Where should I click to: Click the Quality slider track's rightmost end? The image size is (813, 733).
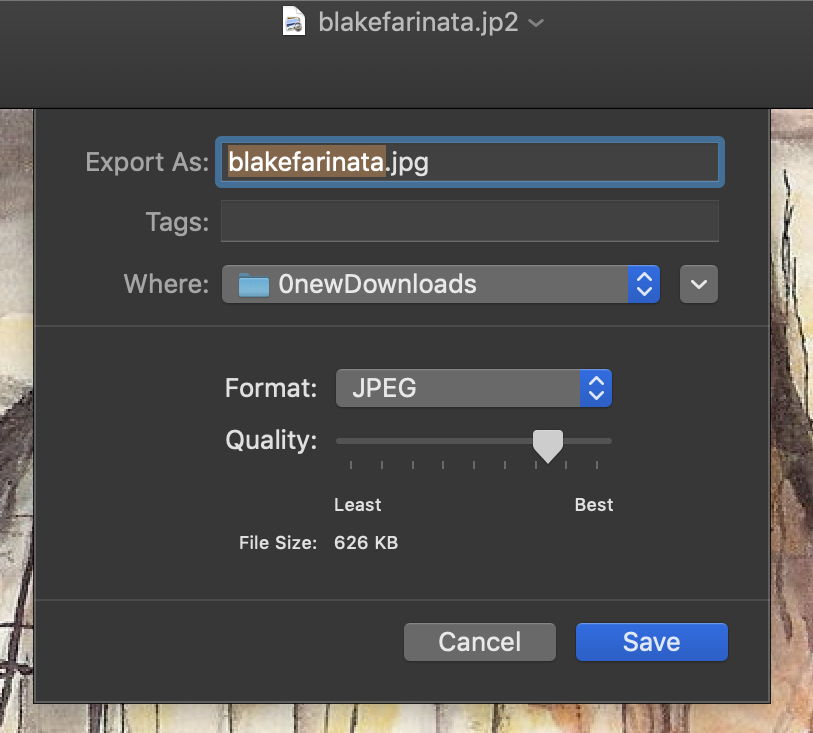tap(608, 440)
